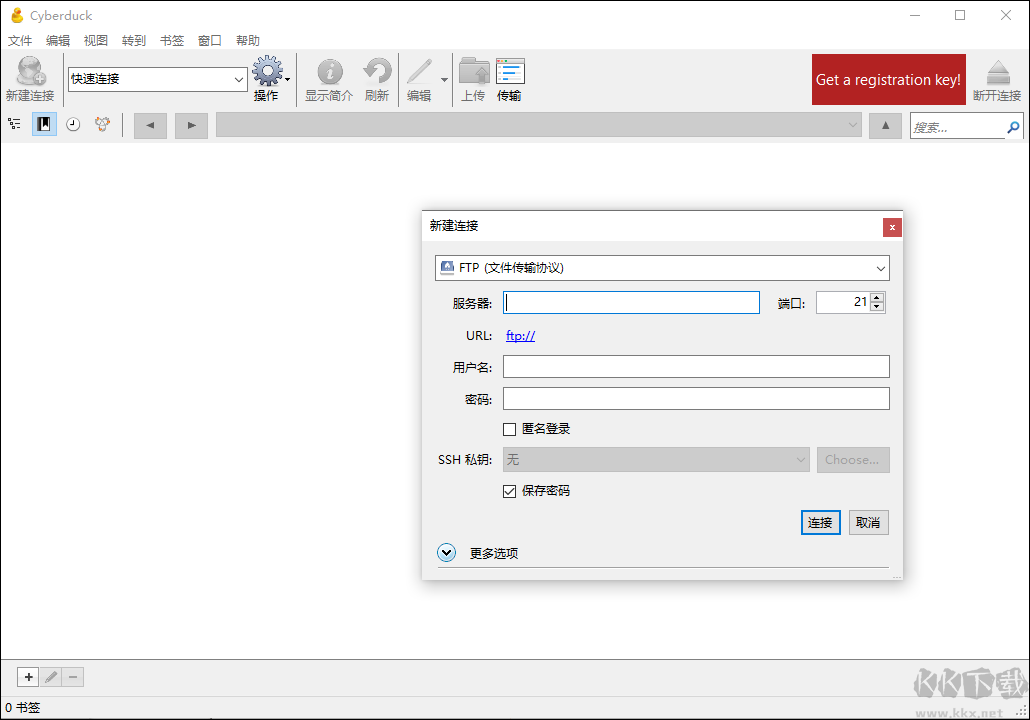Open the 操作 (Action) gear menu
The image size is (1030, 720).
[267, 74]
